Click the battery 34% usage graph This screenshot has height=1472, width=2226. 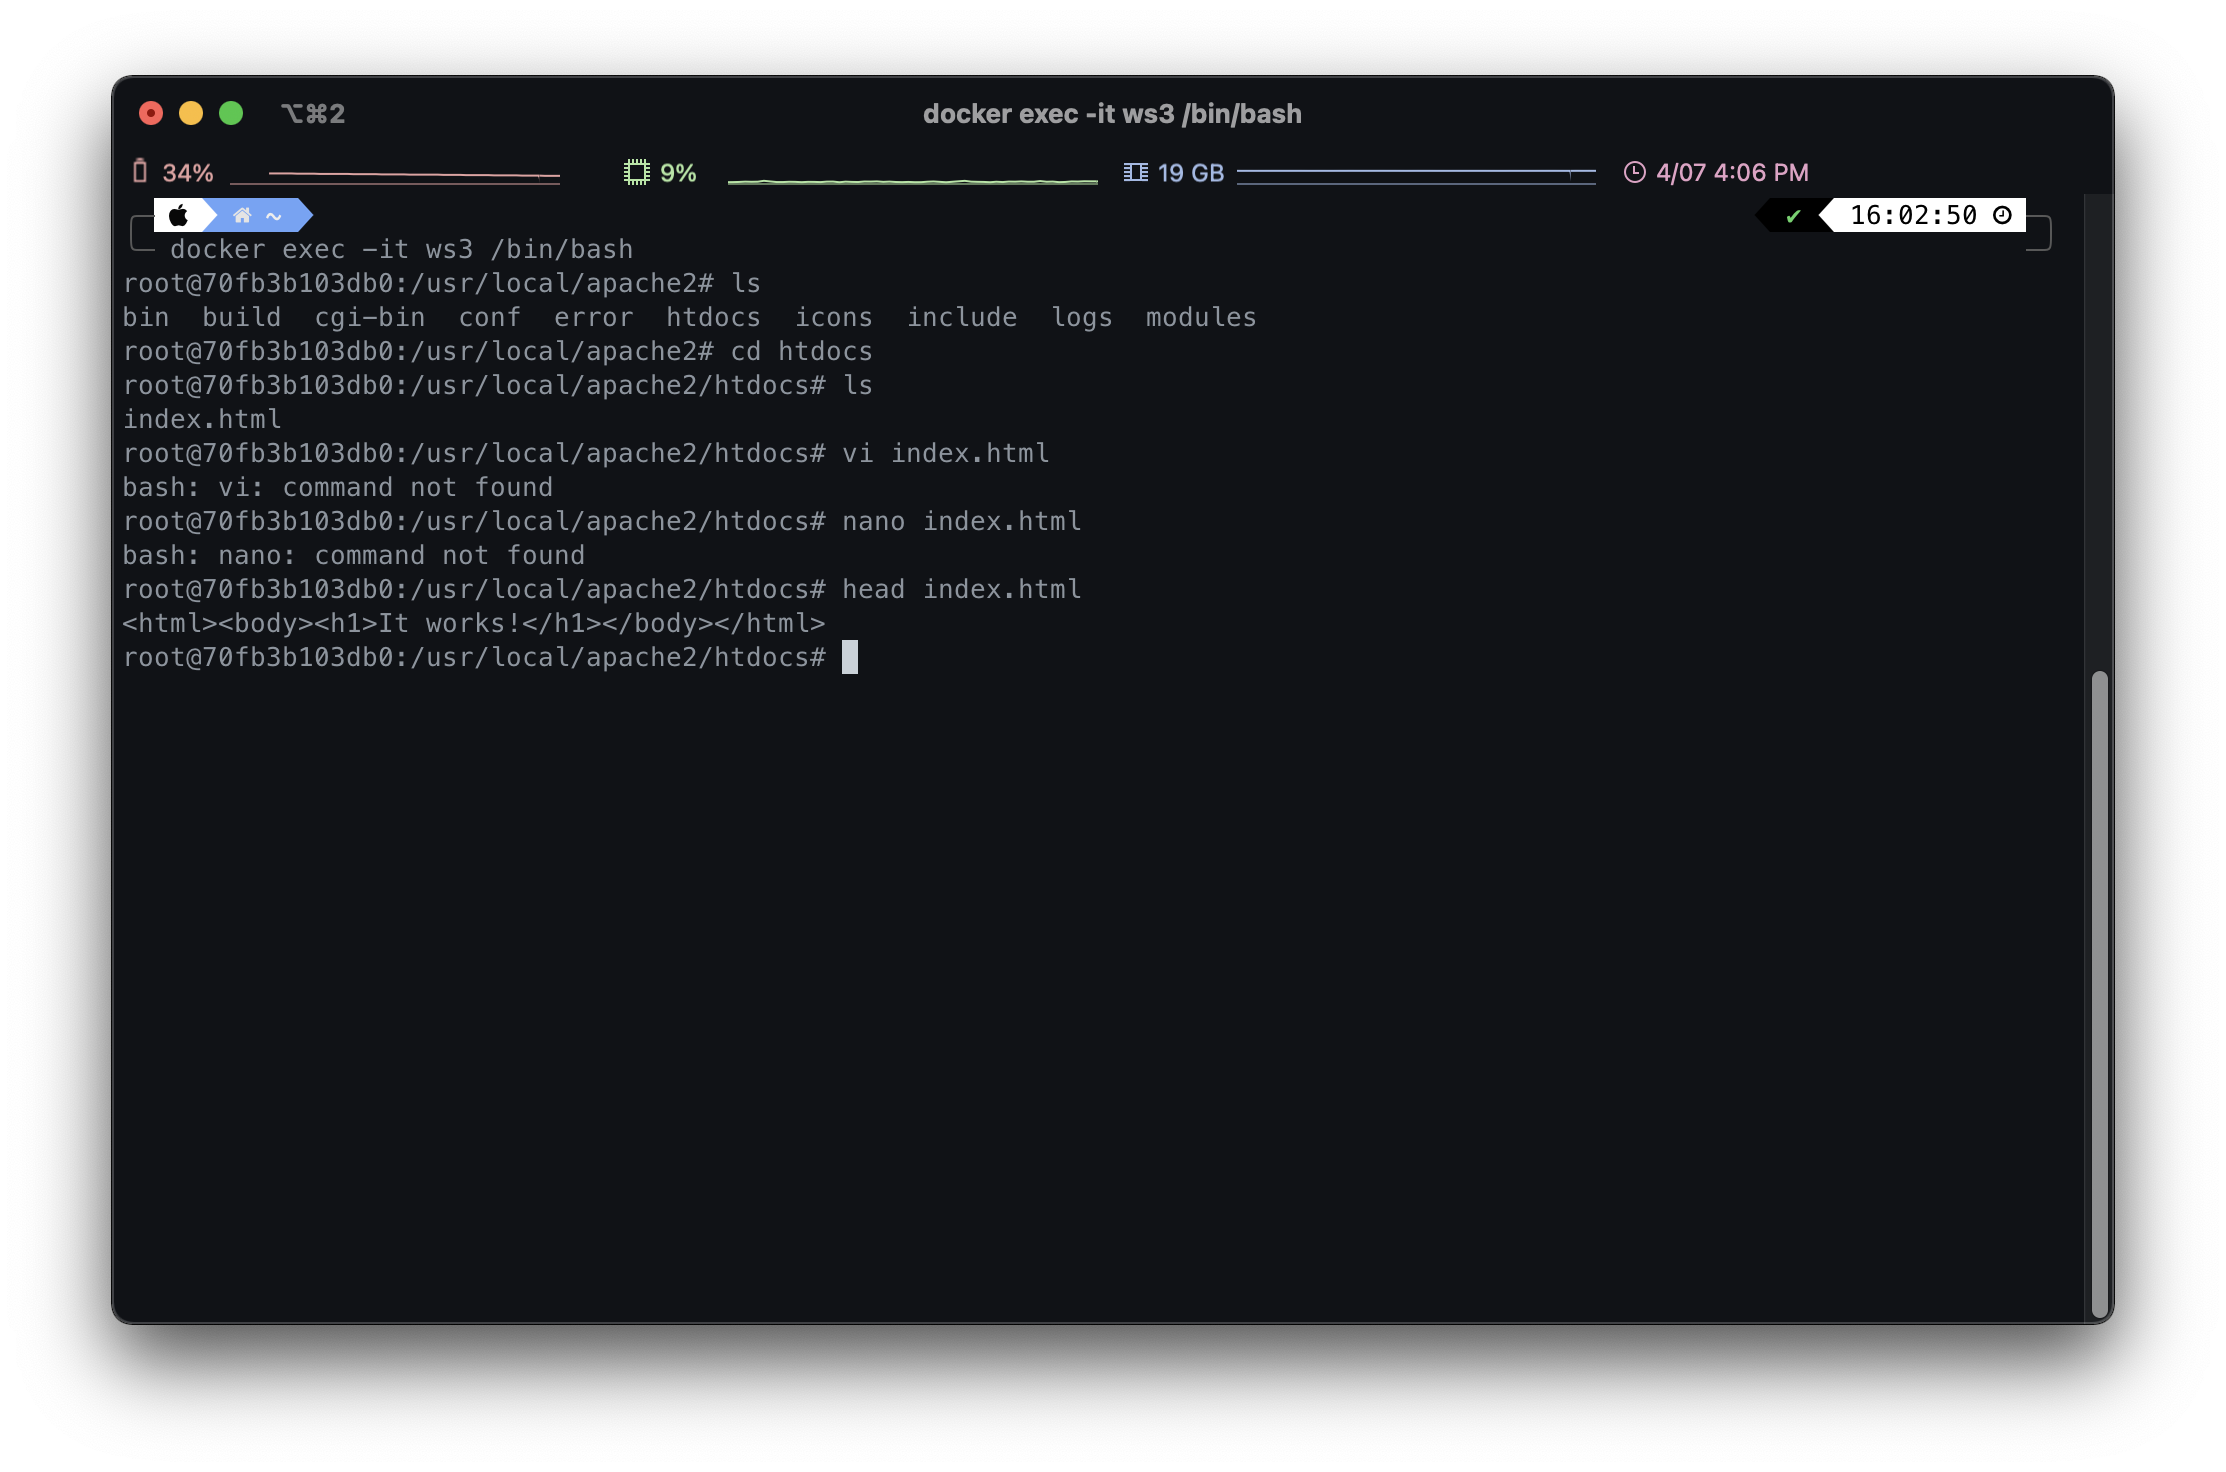pyautogui.click(x=395, y=176)
